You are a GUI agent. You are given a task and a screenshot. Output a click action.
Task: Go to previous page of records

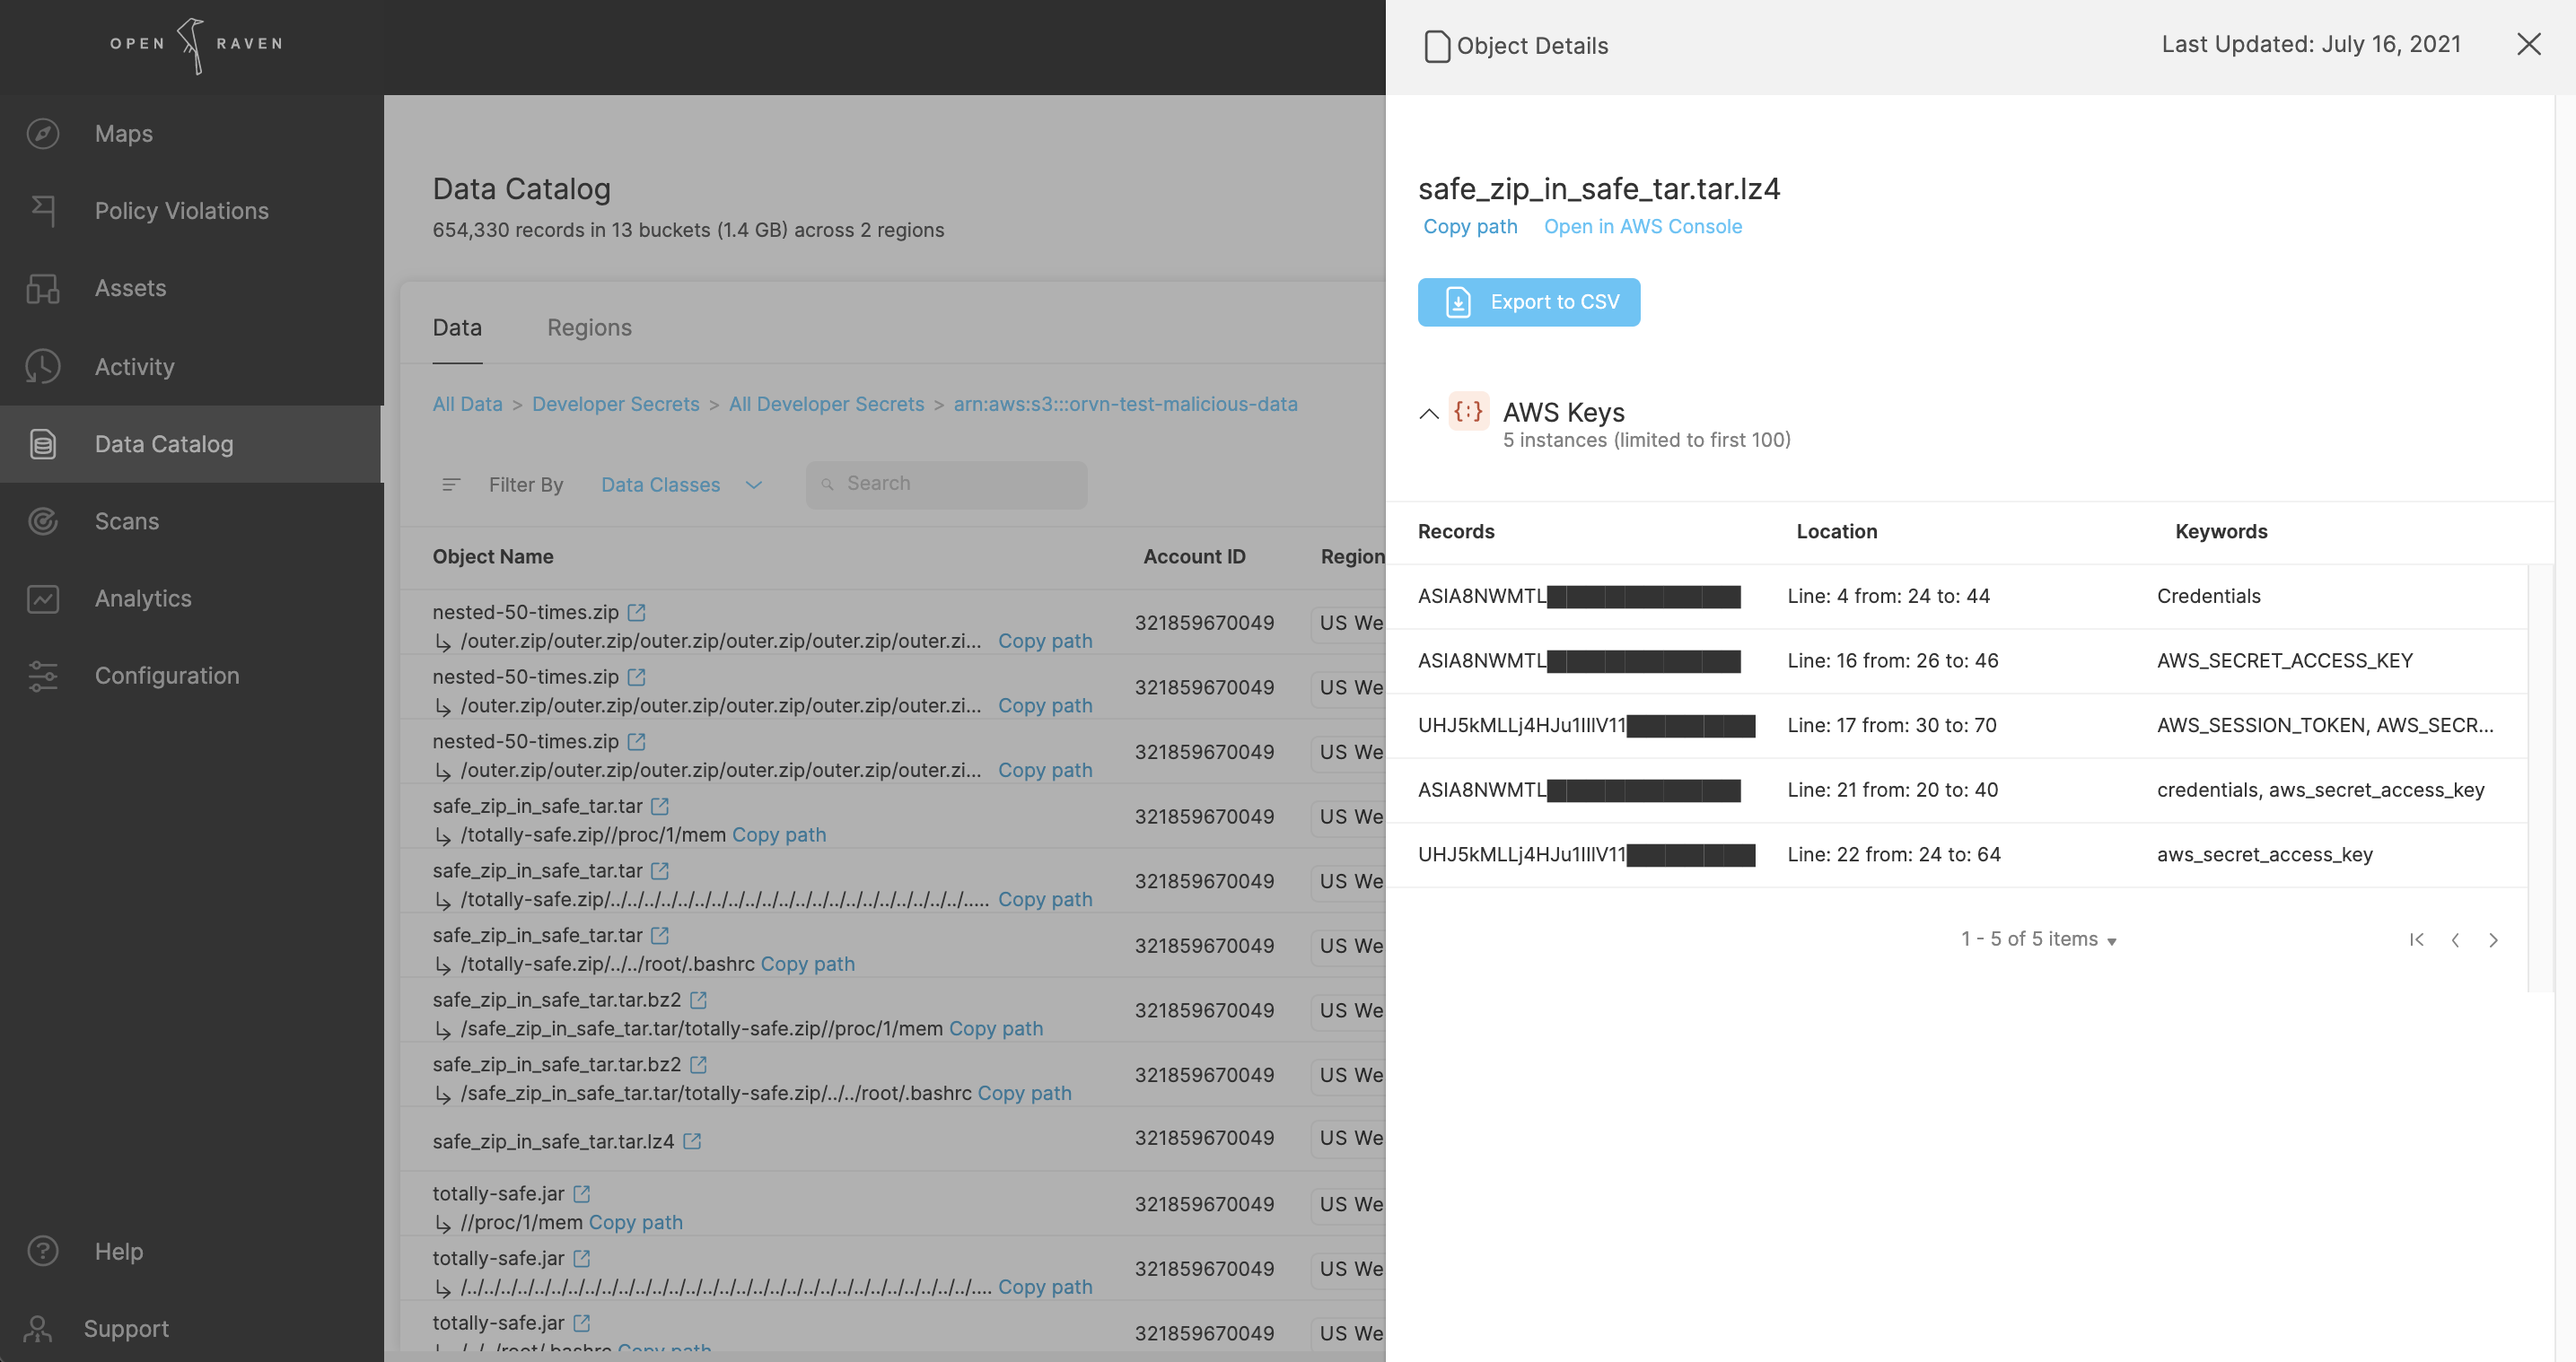click(2455, 939)
